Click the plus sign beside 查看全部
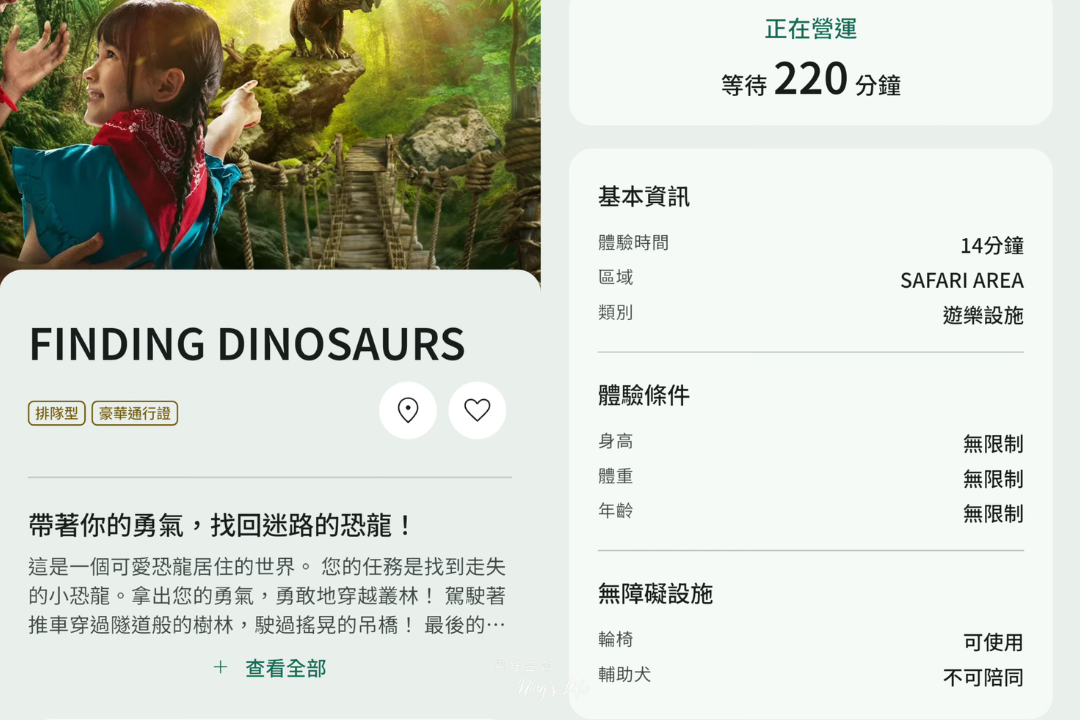 (x=220, y=667)
